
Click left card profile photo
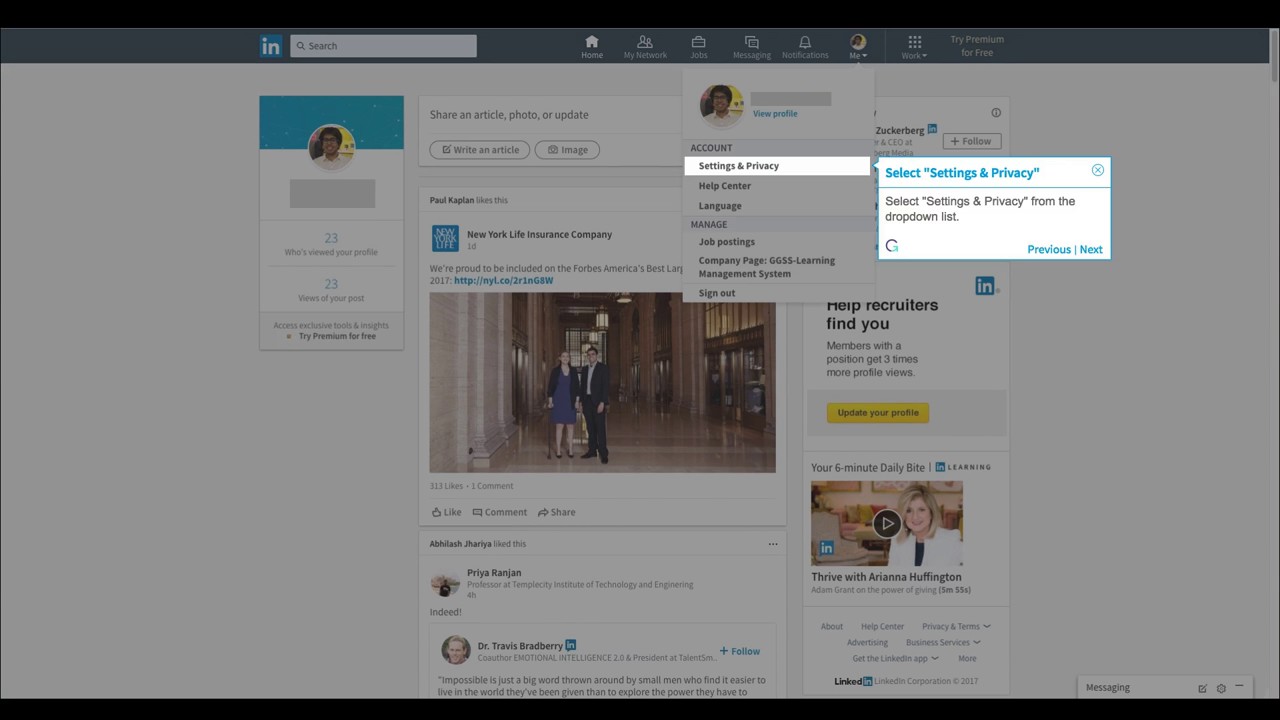tap(331, 148)
